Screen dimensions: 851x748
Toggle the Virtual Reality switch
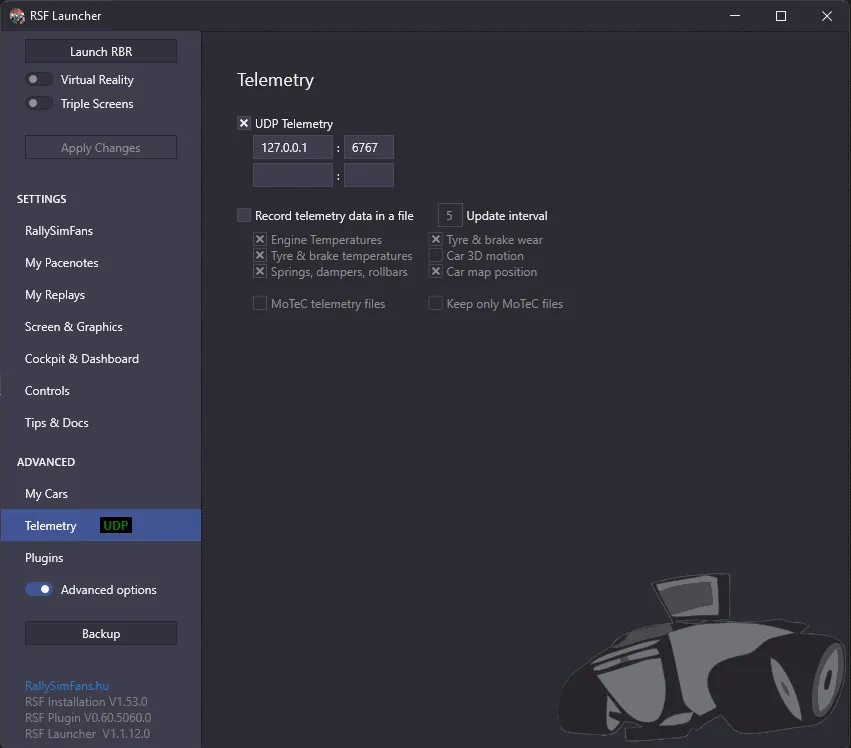pyautogui.click(x=39, y=79)
